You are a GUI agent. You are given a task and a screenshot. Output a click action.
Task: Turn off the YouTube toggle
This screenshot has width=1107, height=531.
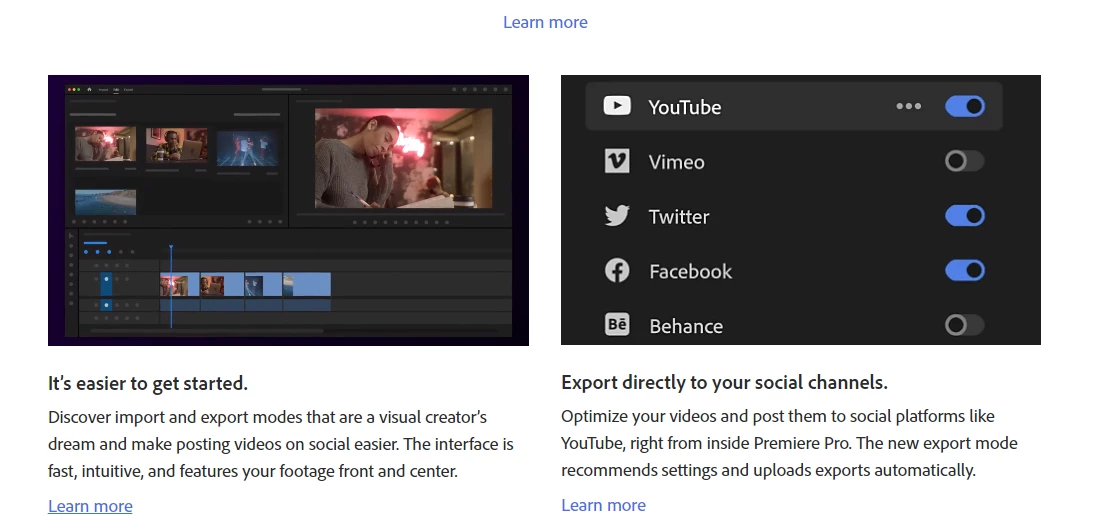click(964, 106)
